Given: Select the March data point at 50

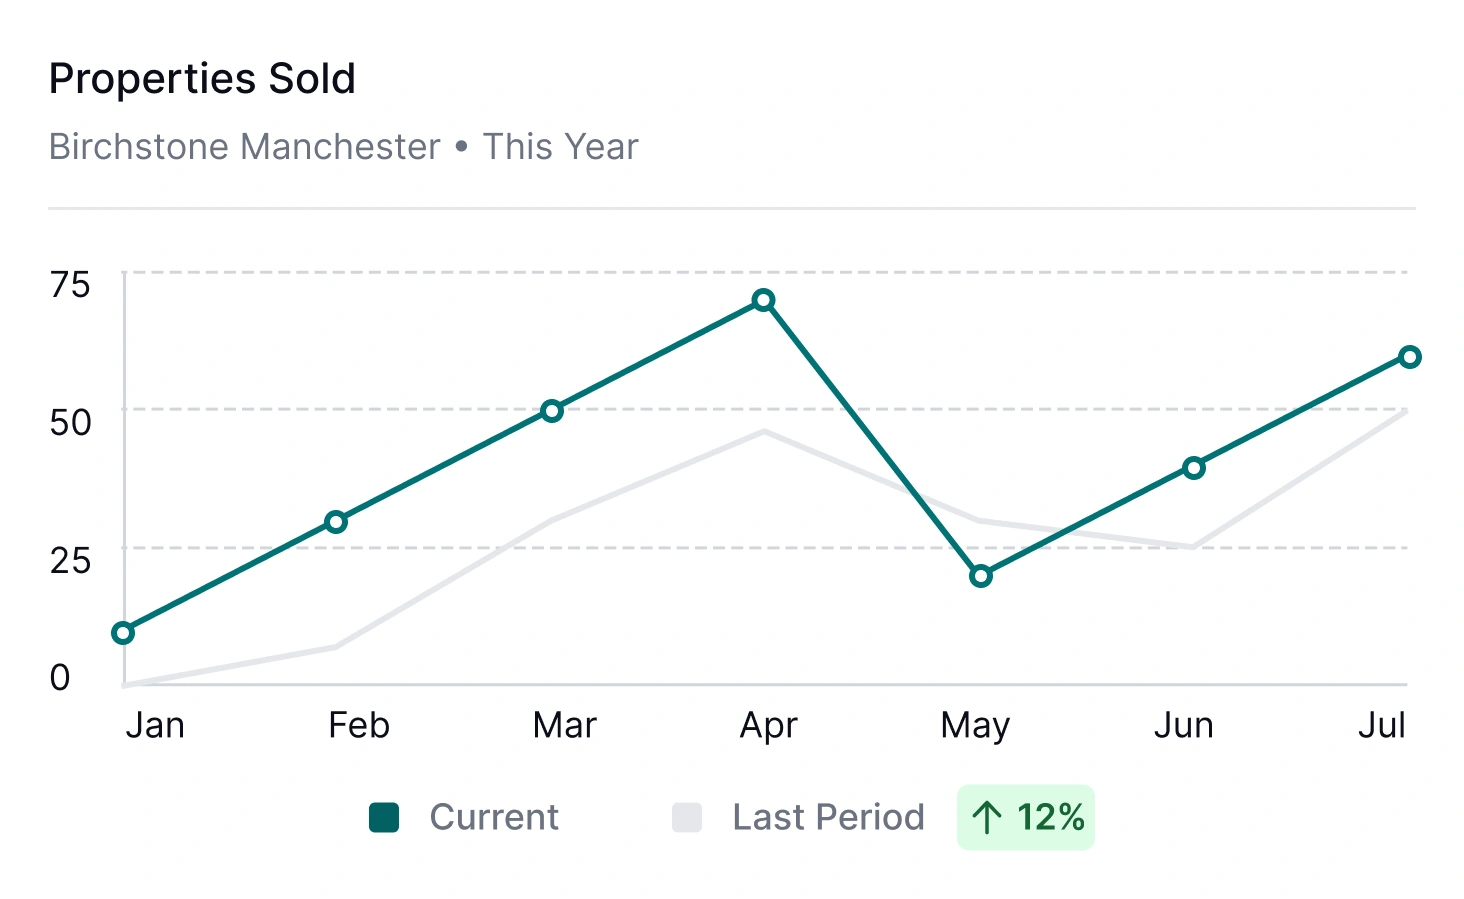Looking at the screenshot, I should coord(552,411).
